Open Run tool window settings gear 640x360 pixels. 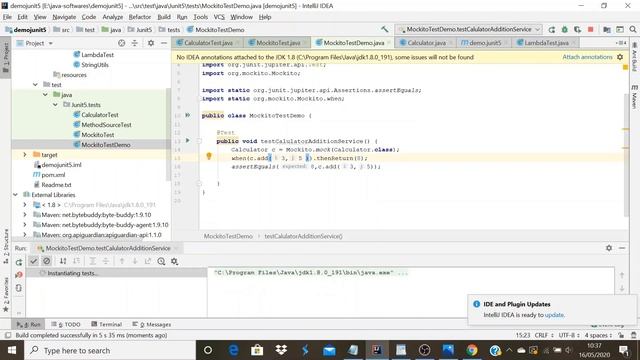tap(609, 248)
